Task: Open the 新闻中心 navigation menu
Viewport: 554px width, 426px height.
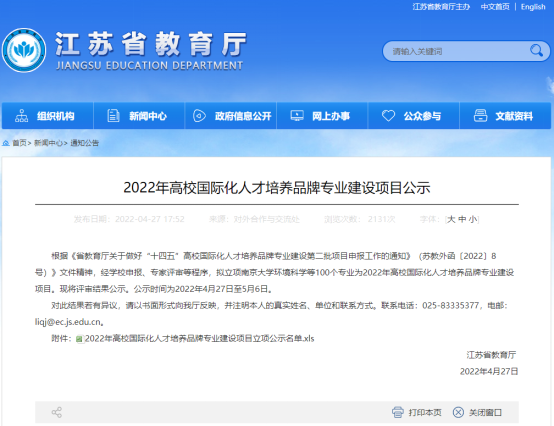Action: (x=139, y=116)
